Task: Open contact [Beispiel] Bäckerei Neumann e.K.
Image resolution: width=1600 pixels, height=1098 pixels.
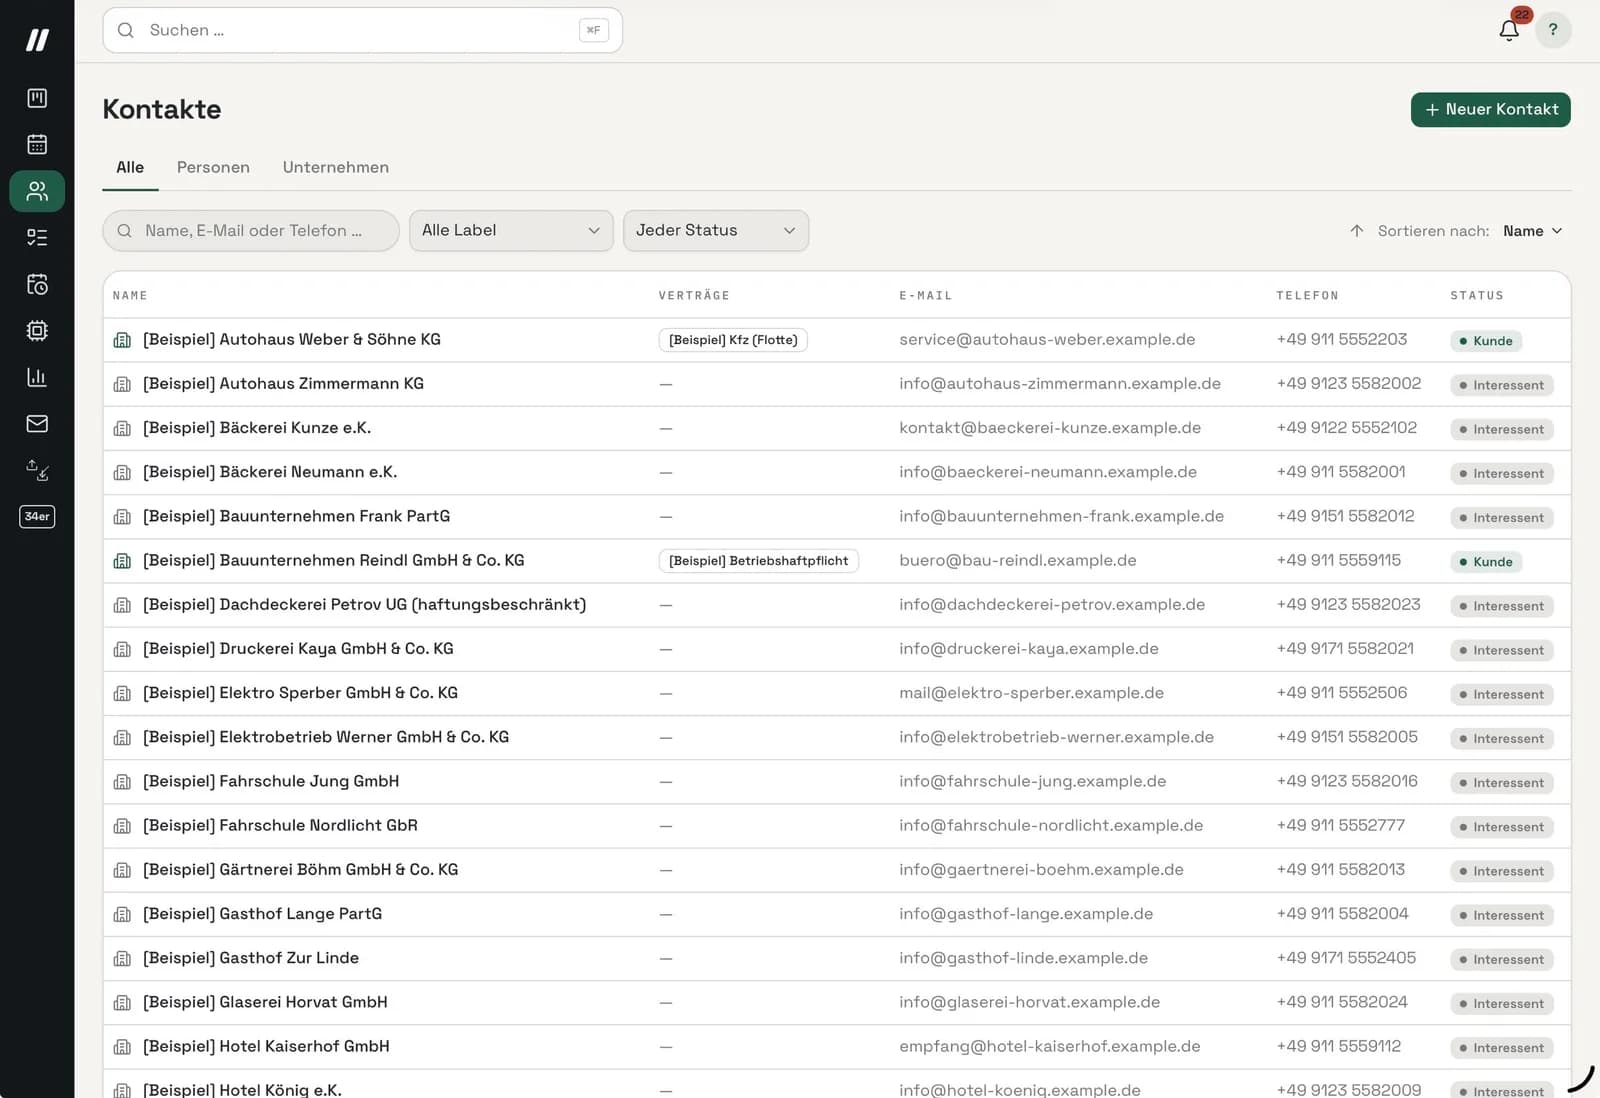Action: pos(270,472)
